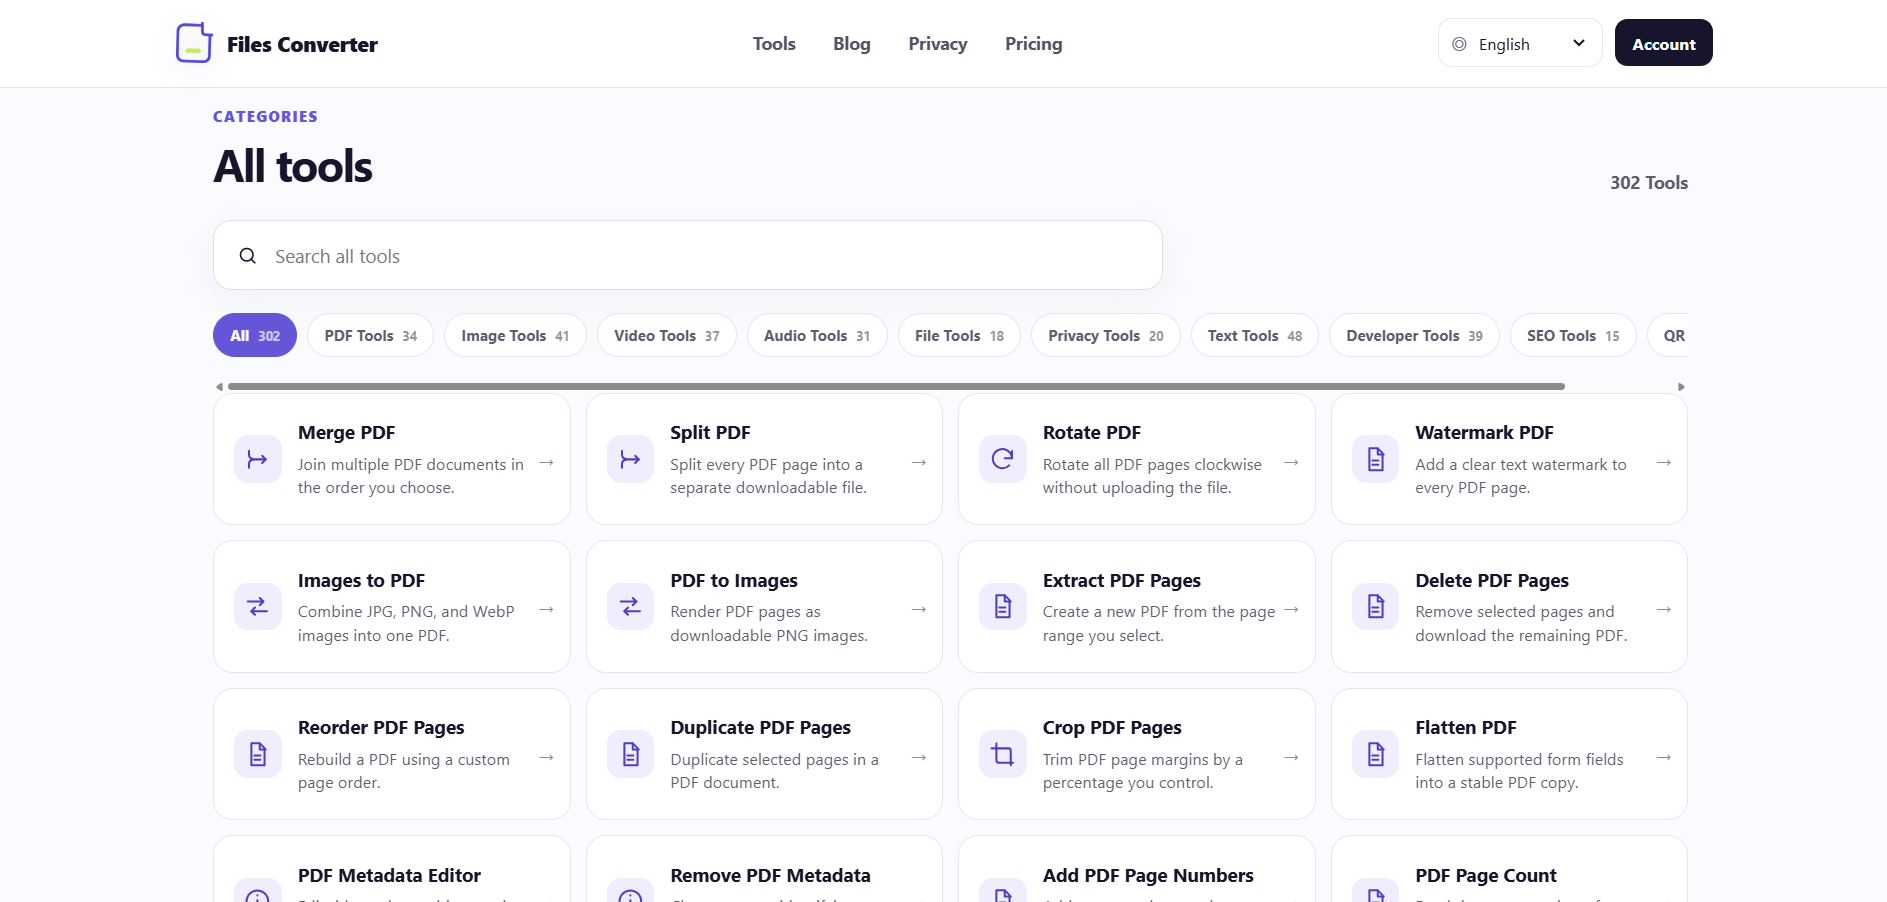1887x902 pixels.
Task: Click the Reorder PDF Pages document icon
Action: (x=258, y=754)
